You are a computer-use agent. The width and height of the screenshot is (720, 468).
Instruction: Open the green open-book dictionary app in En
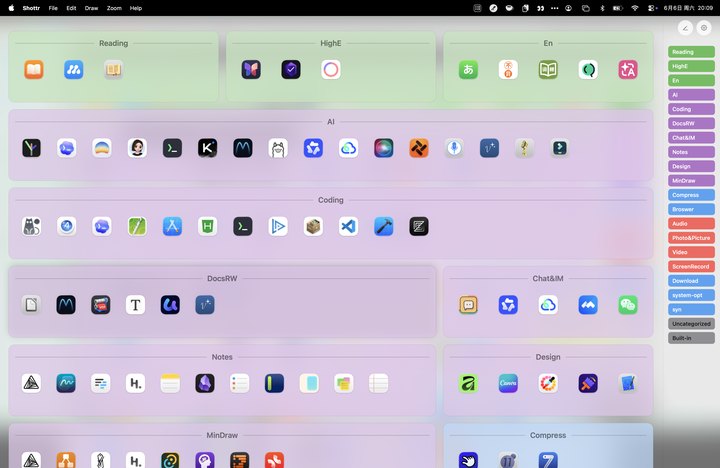click(x=548, y=70)
